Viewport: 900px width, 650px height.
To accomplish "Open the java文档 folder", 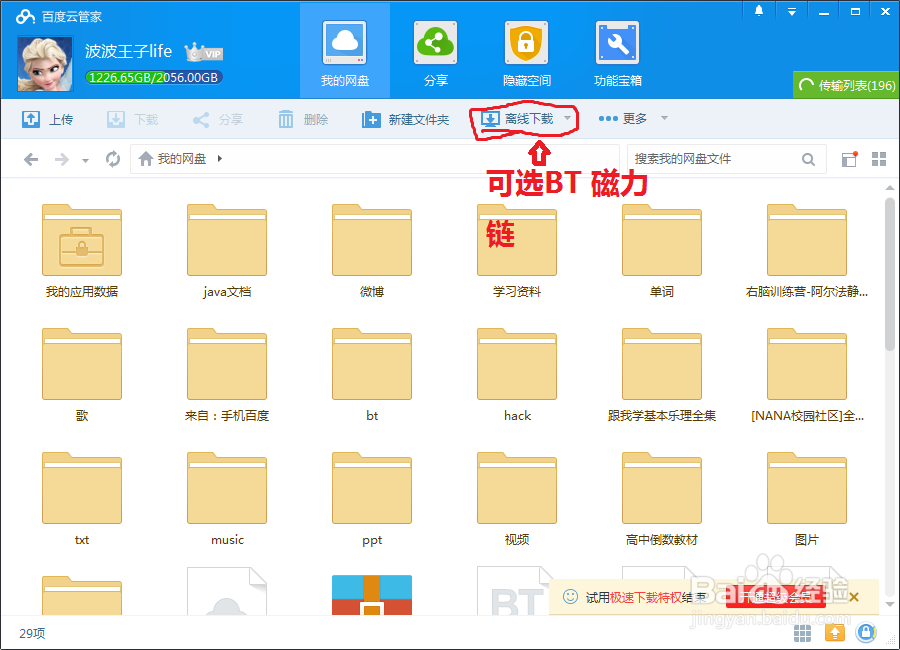I will (227, 251).
